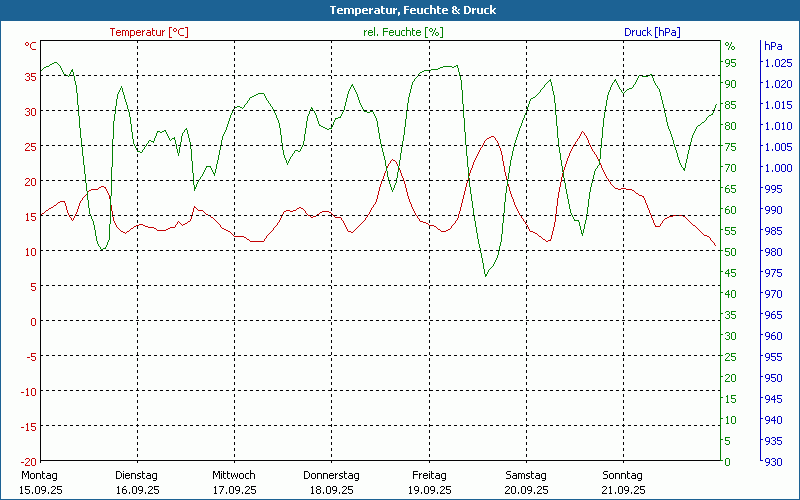Click the 1.025 tick on the pressure axis
This screenshot has width=800, height=500.
[777, 63]
